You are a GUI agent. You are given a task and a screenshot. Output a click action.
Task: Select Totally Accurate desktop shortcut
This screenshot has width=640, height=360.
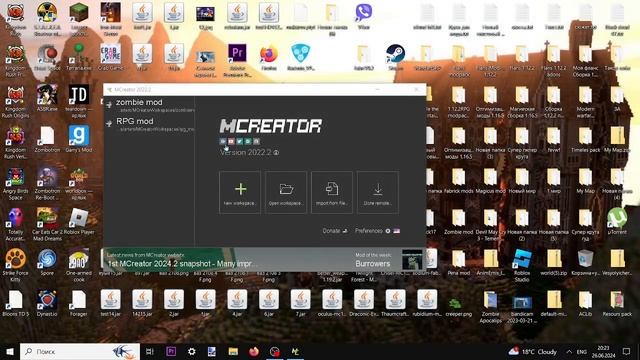coord(16,224)
